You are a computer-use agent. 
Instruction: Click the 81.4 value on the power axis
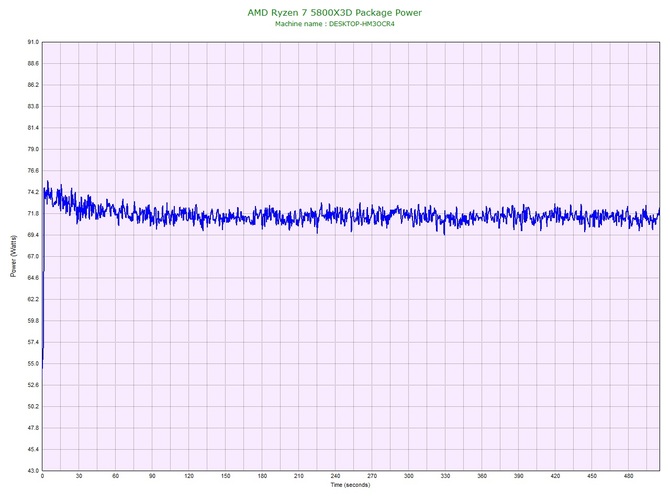(33, 128)
